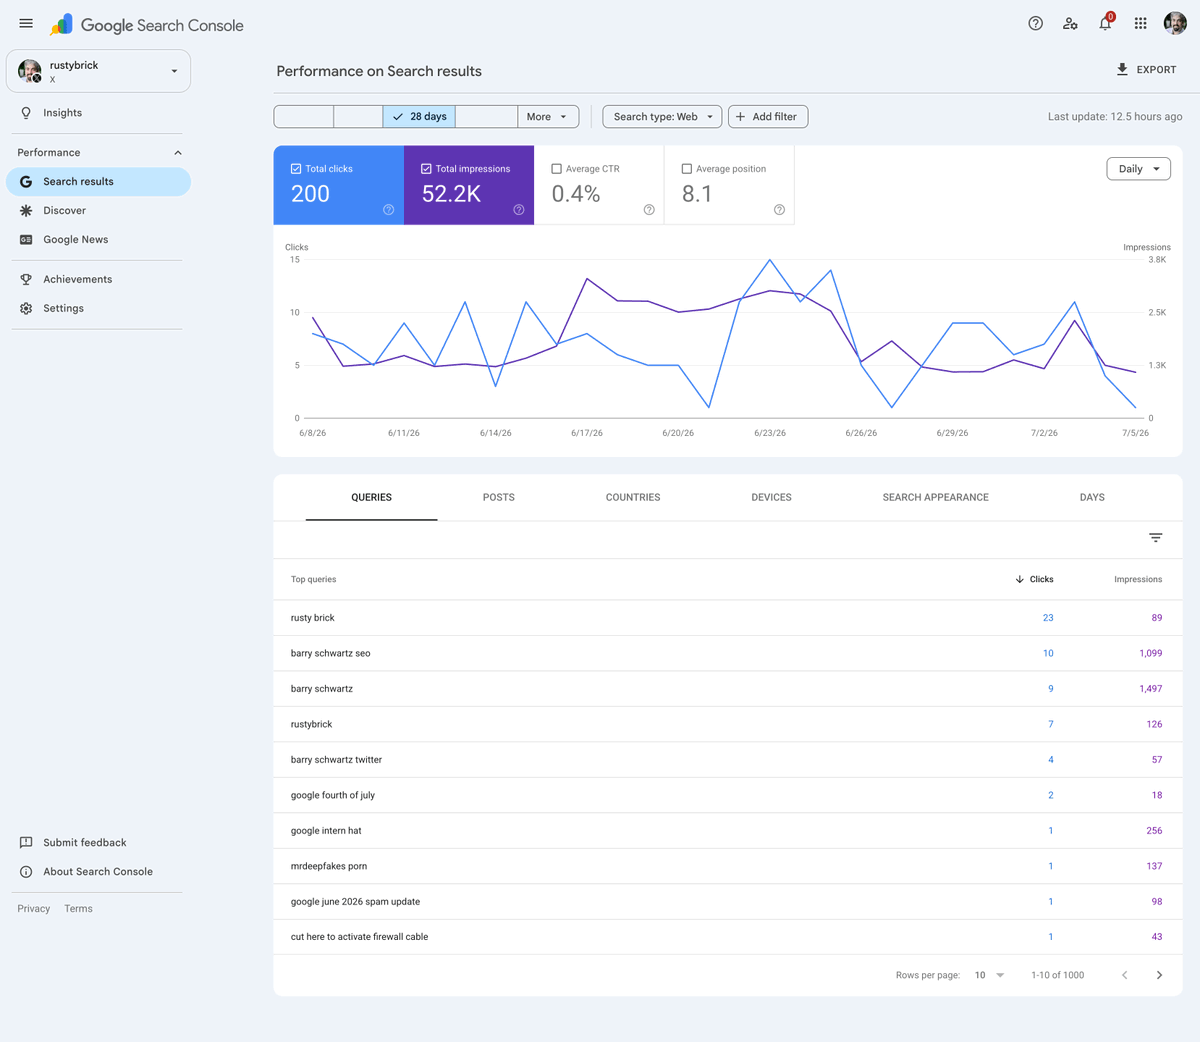The image size is (1200, 1042).
Task: Switch to the Search Appearance tab
Action: click(936, 497)
